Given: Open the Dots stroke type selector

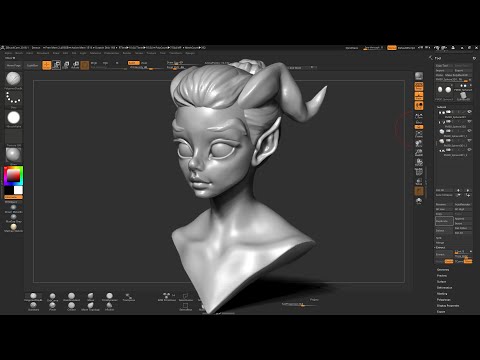Looking at the screenshot, I should (13, 98).
